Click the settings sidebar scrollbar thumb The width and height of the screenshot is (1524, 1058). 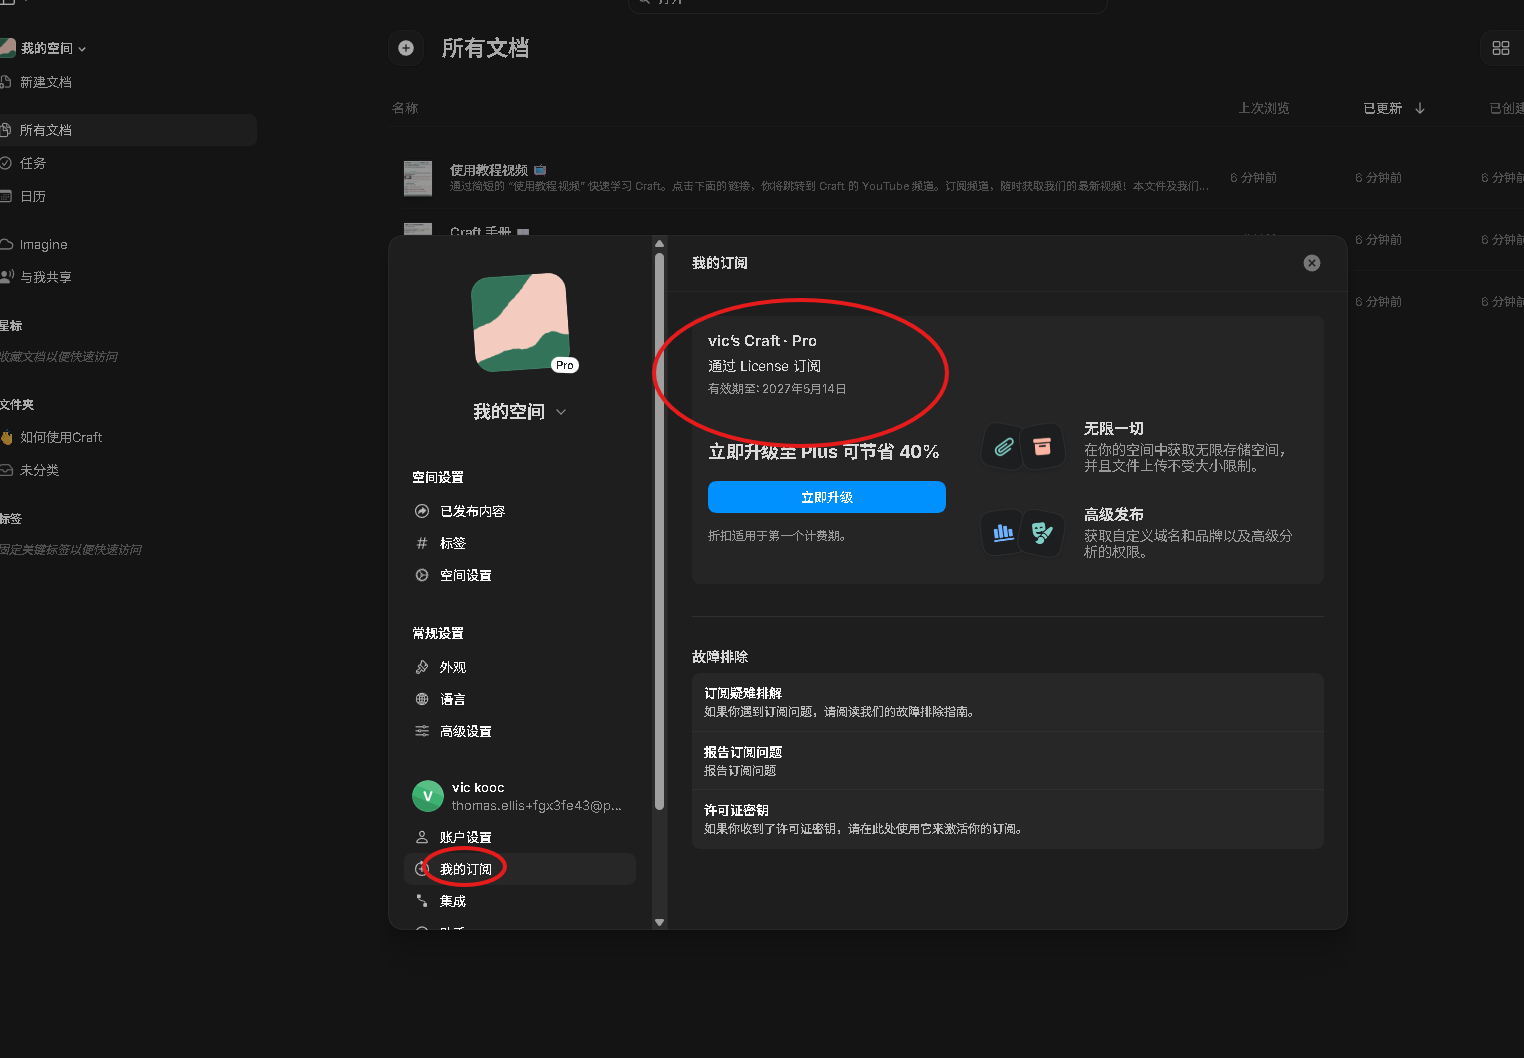click(x=659, y=531)
